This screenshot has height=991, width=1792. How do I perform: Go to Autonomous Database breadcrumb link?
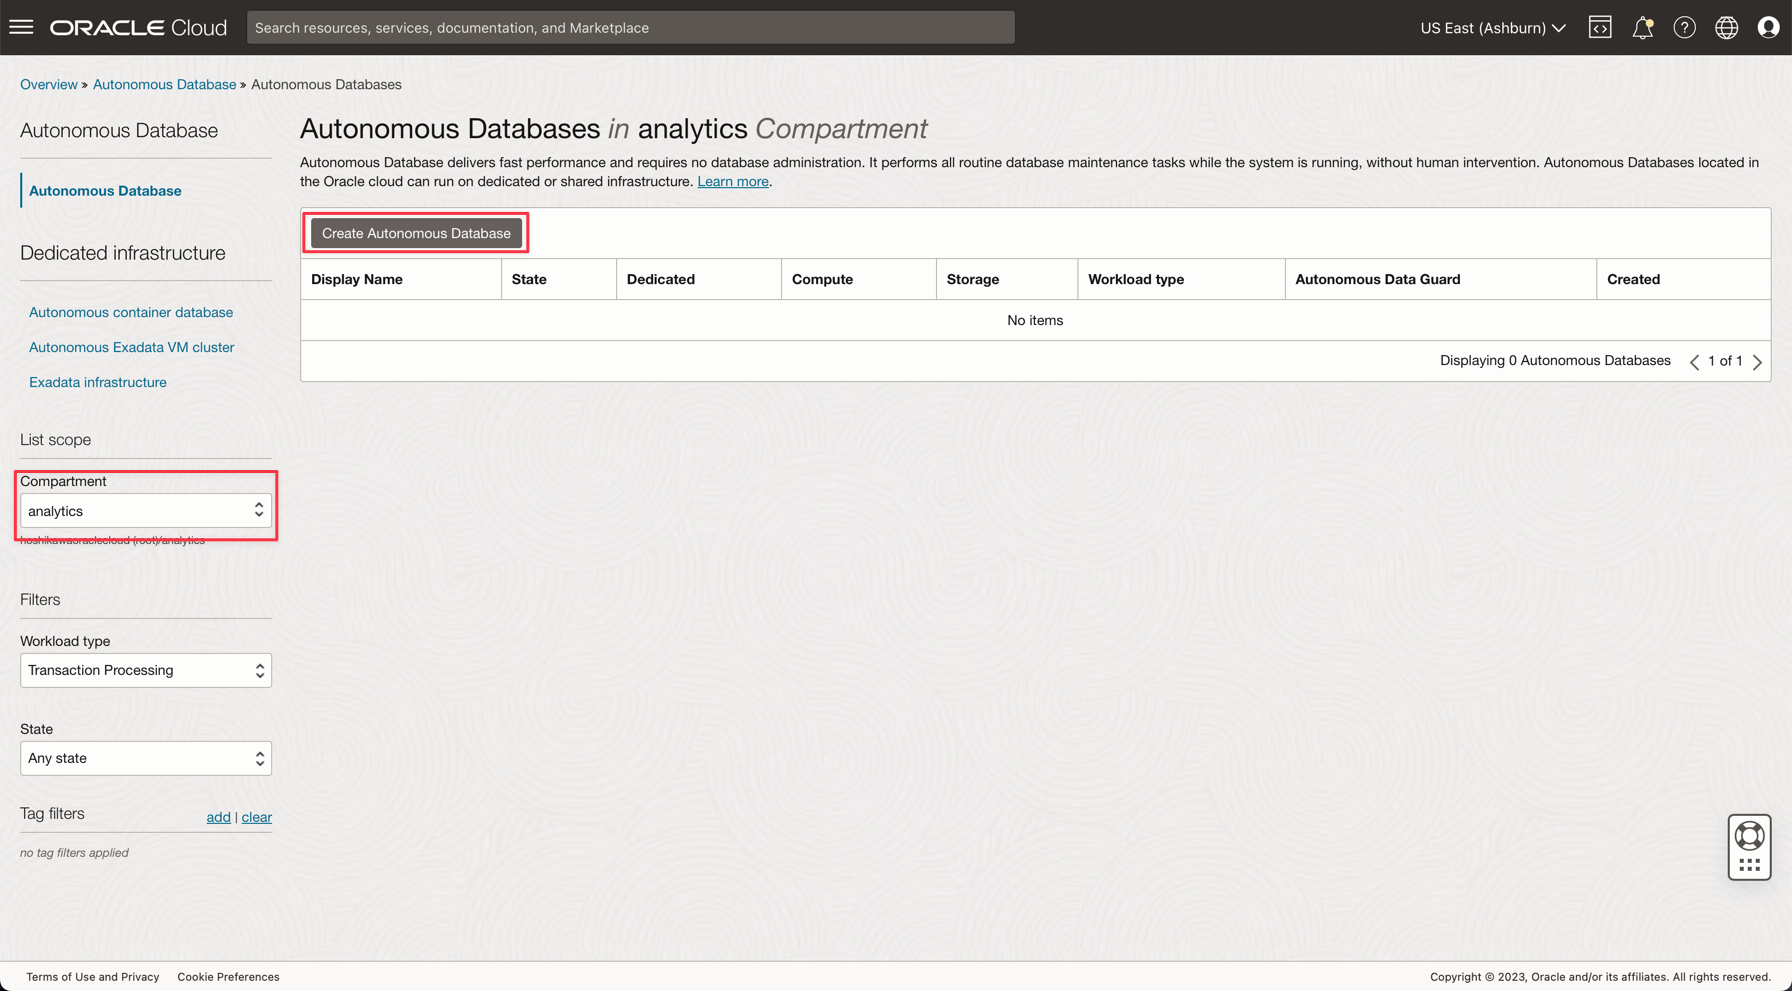[x=164, y=84]
